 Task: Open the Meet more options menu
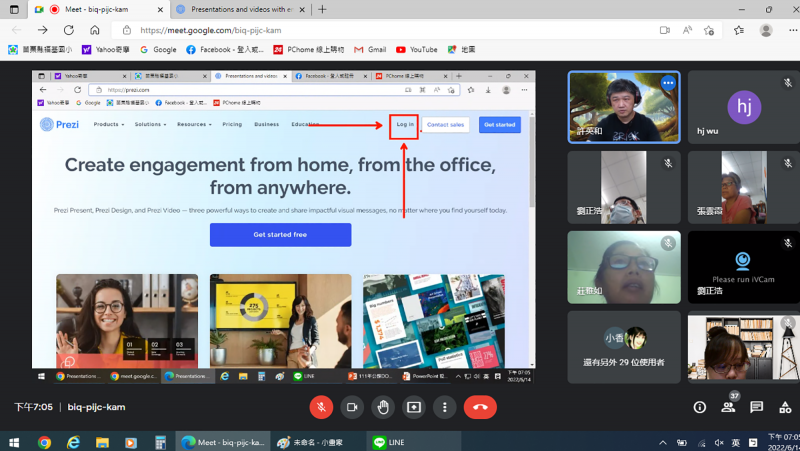pyautogui.click(x=445, y=407)
